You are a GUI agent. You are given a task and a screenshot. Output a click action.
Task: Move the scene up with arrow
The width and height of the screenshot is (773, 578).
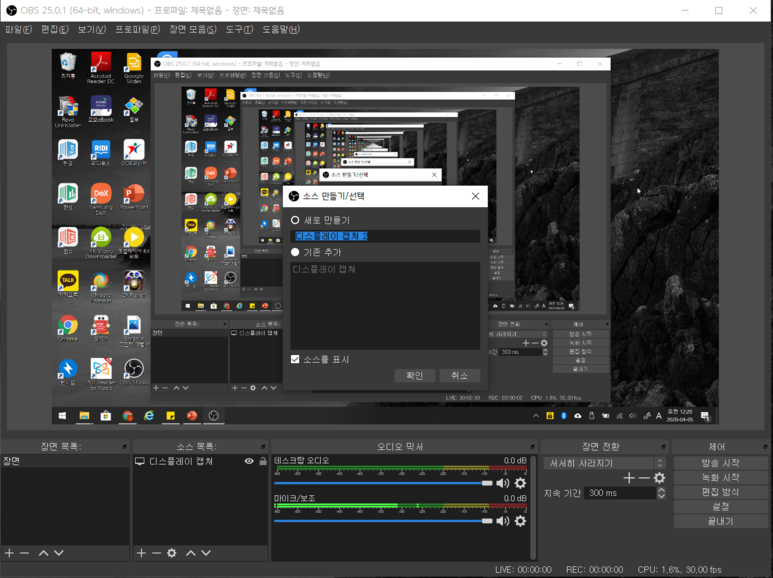pos(43,553)
